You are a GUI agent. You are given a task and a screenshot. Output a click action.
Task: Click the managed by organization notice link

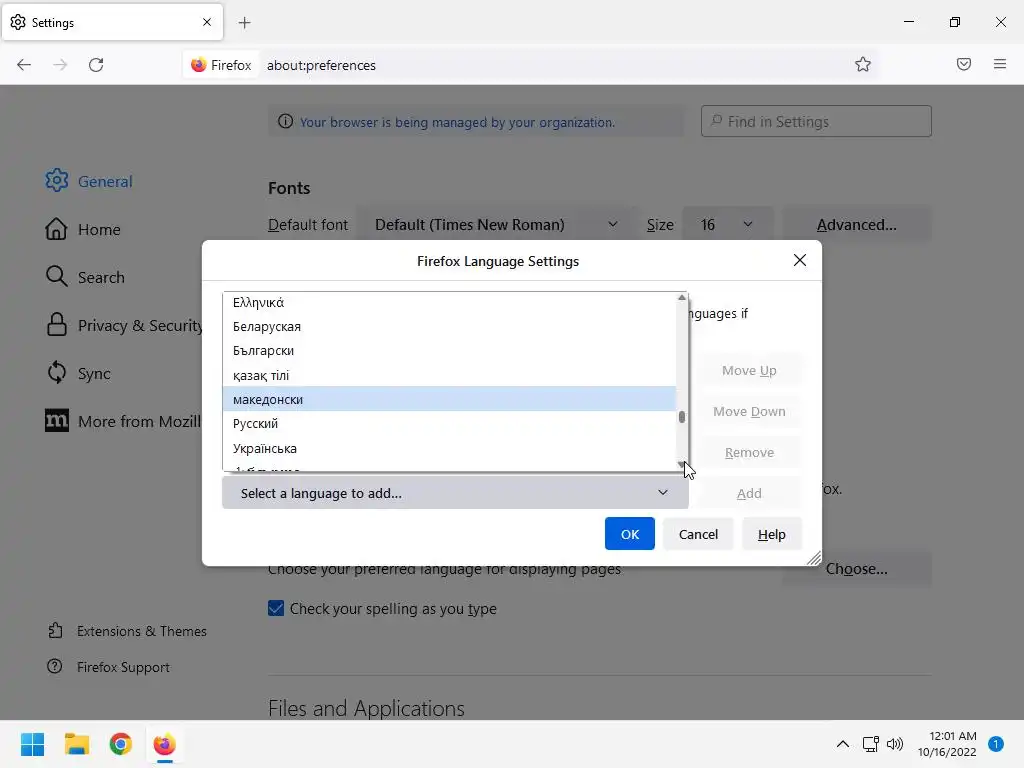(457, 122)
